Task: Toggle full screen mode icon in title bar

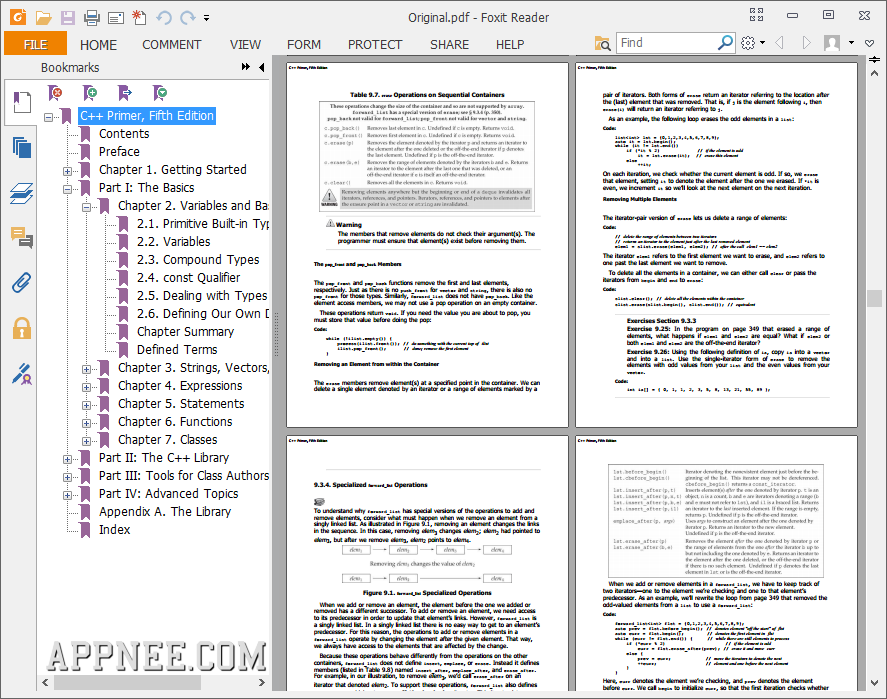Action: click(756, 15)
